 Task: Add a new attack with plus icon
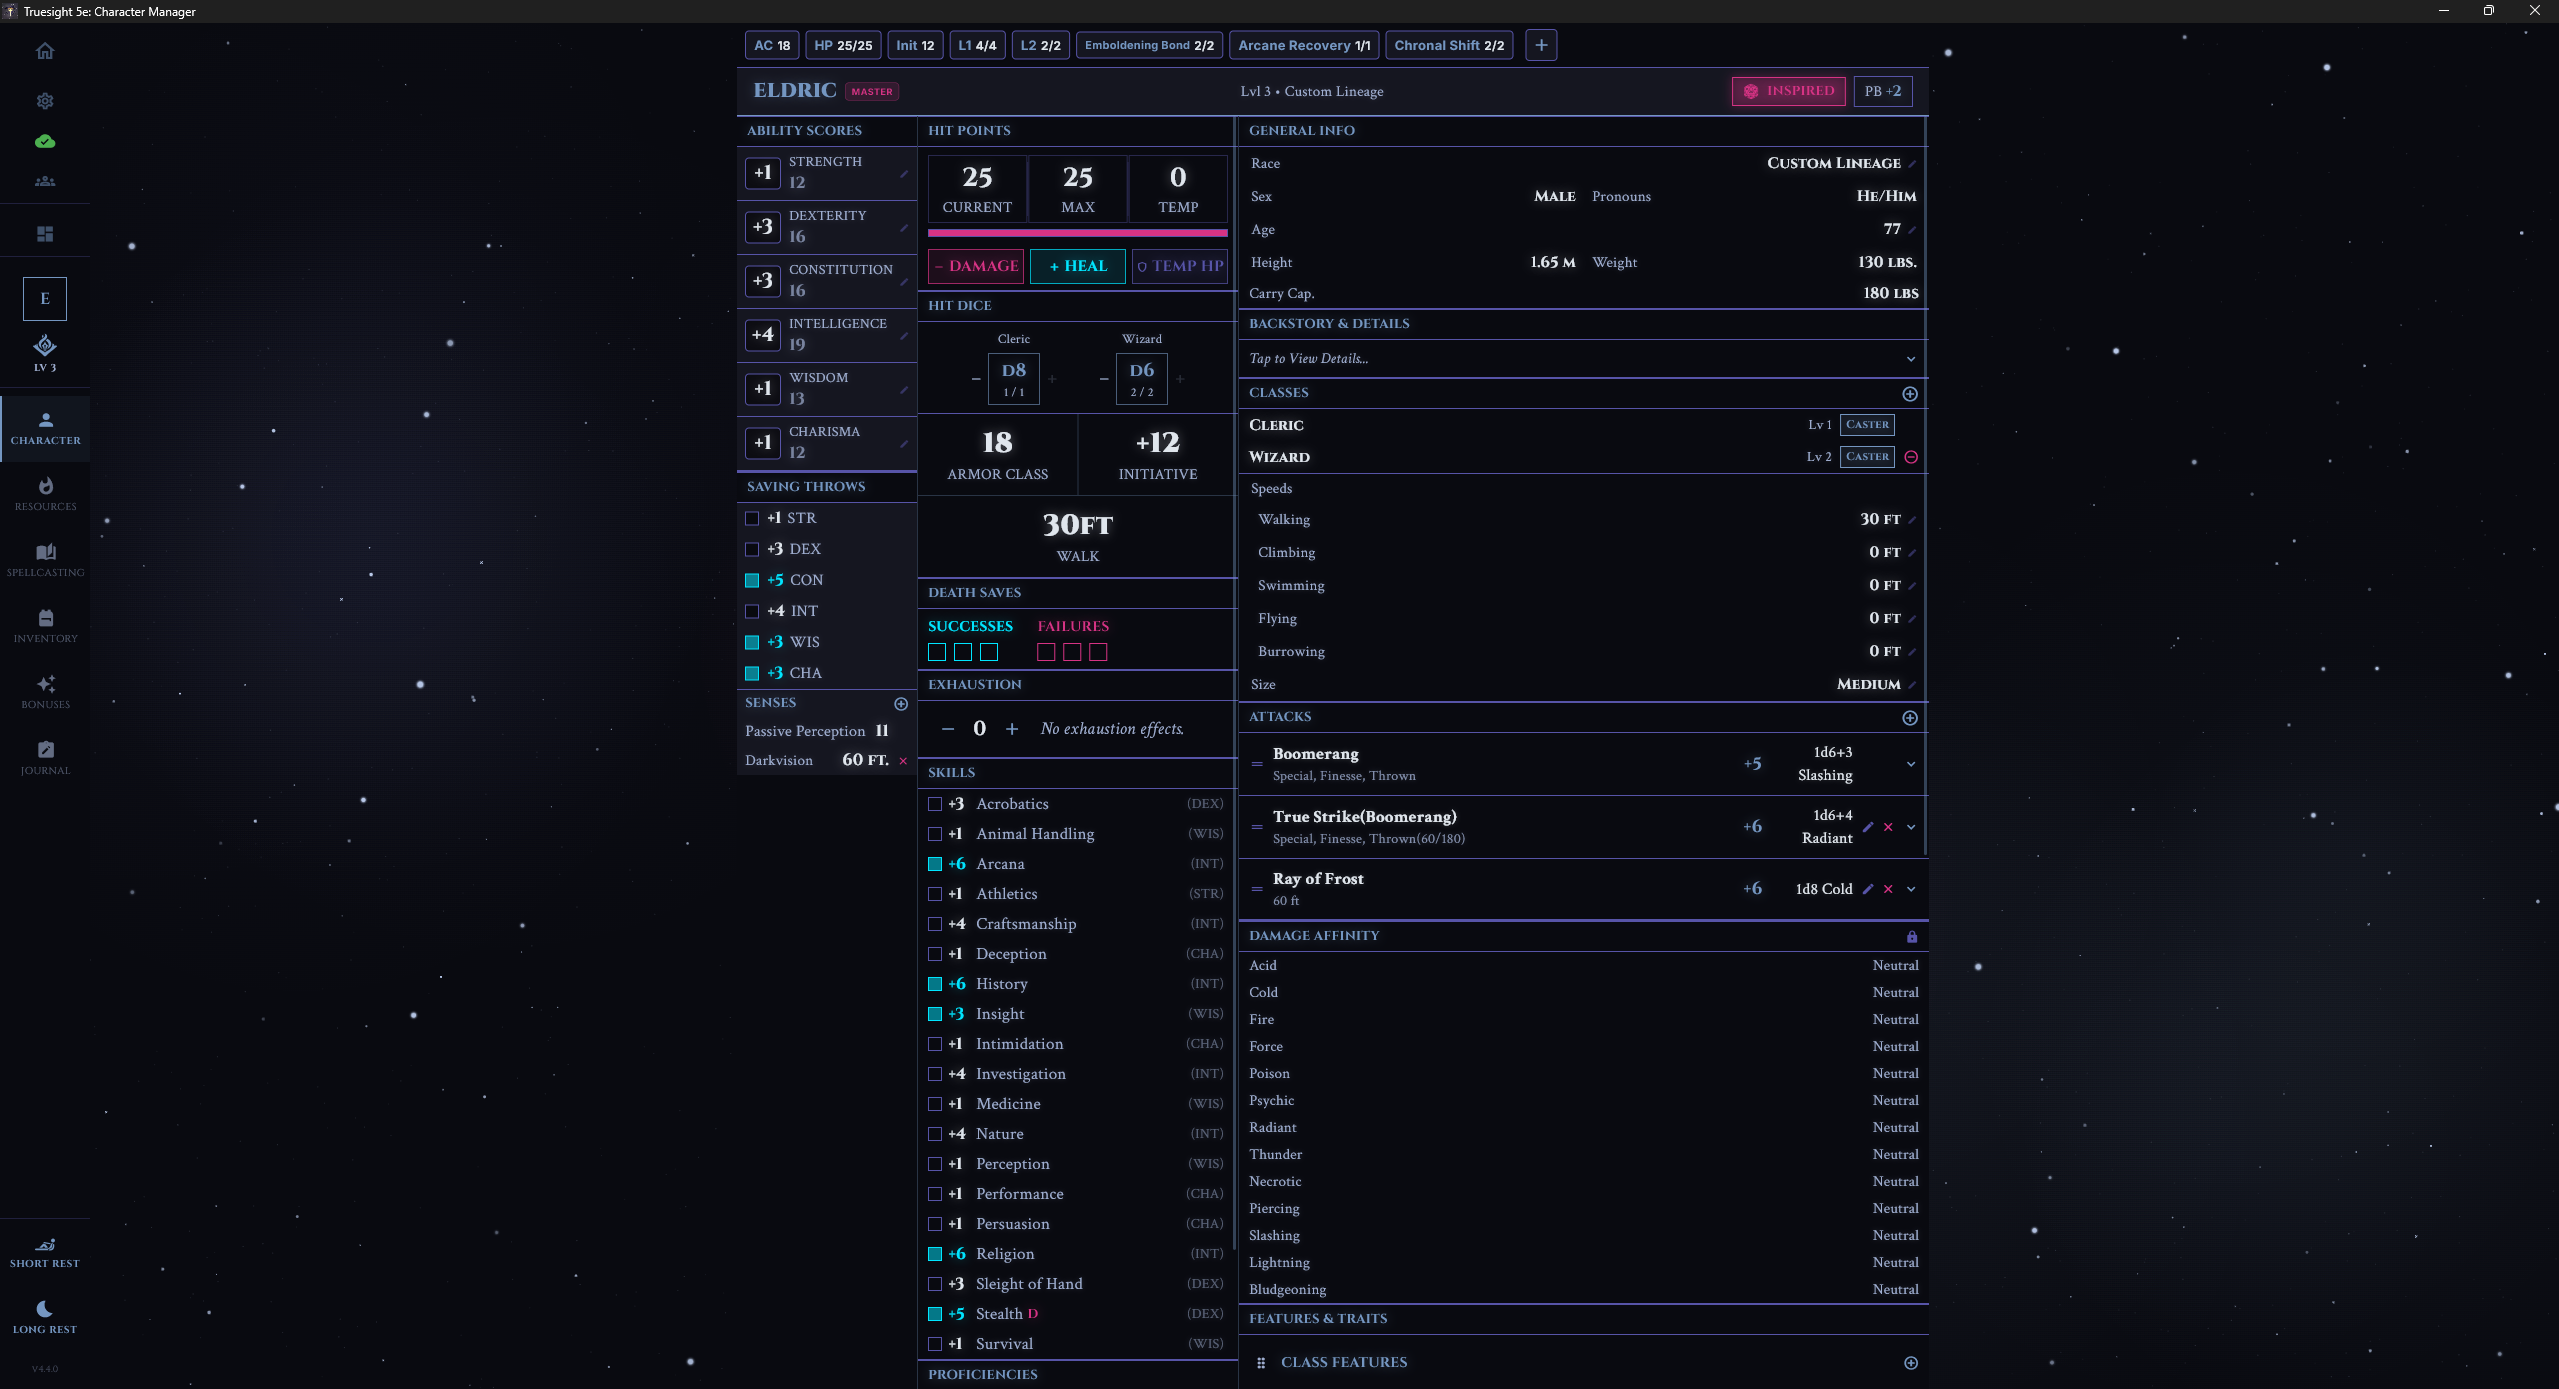coord(1910,718)
